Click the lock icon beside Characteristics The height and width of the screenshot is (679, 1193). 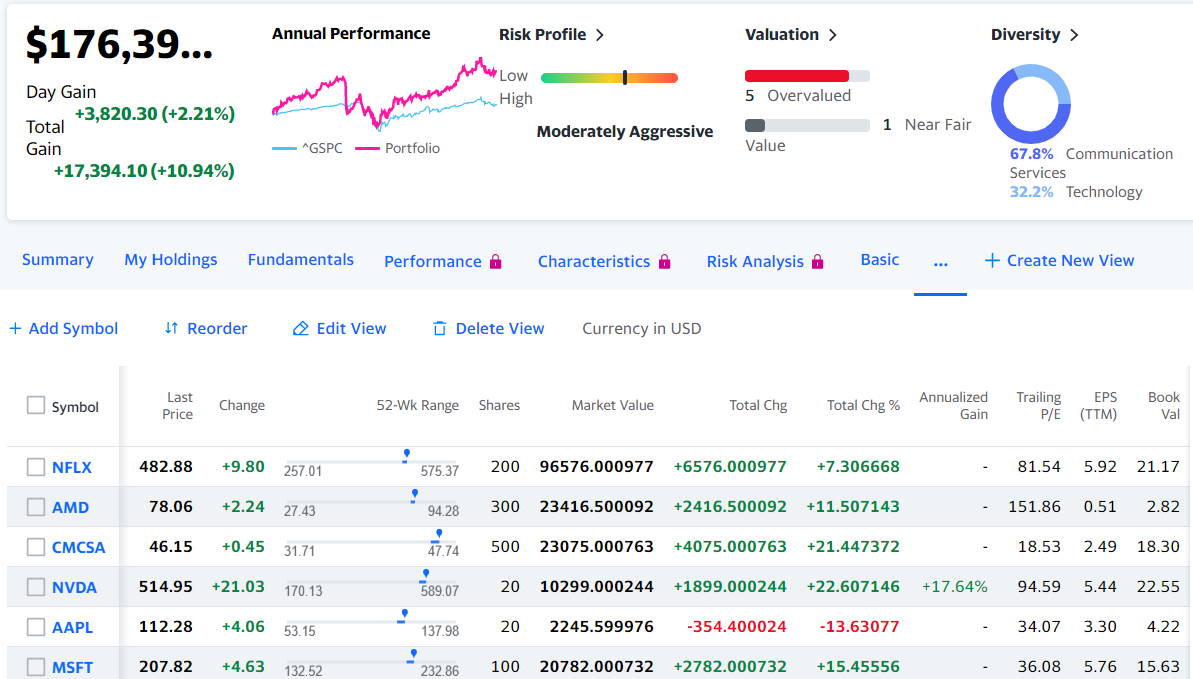pos(664,260)
